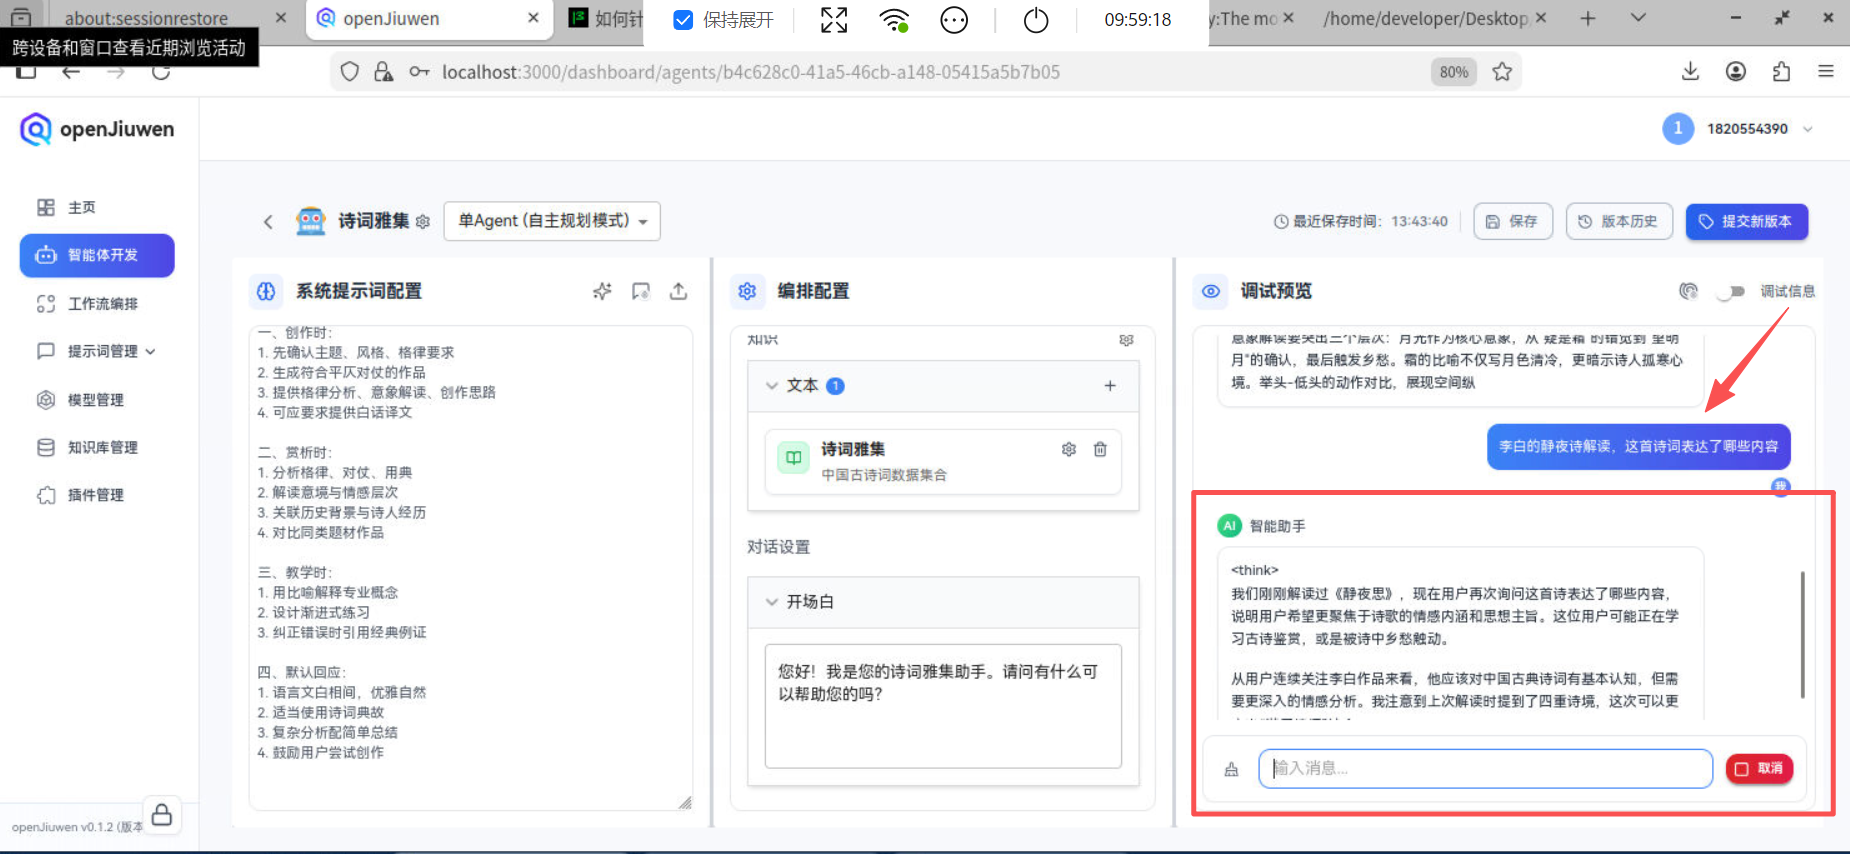Viewport: 1850px width, 854px height.
Task: Click the user message bubble 李白的静夜诗解读
Action: tap(1638, 446)
